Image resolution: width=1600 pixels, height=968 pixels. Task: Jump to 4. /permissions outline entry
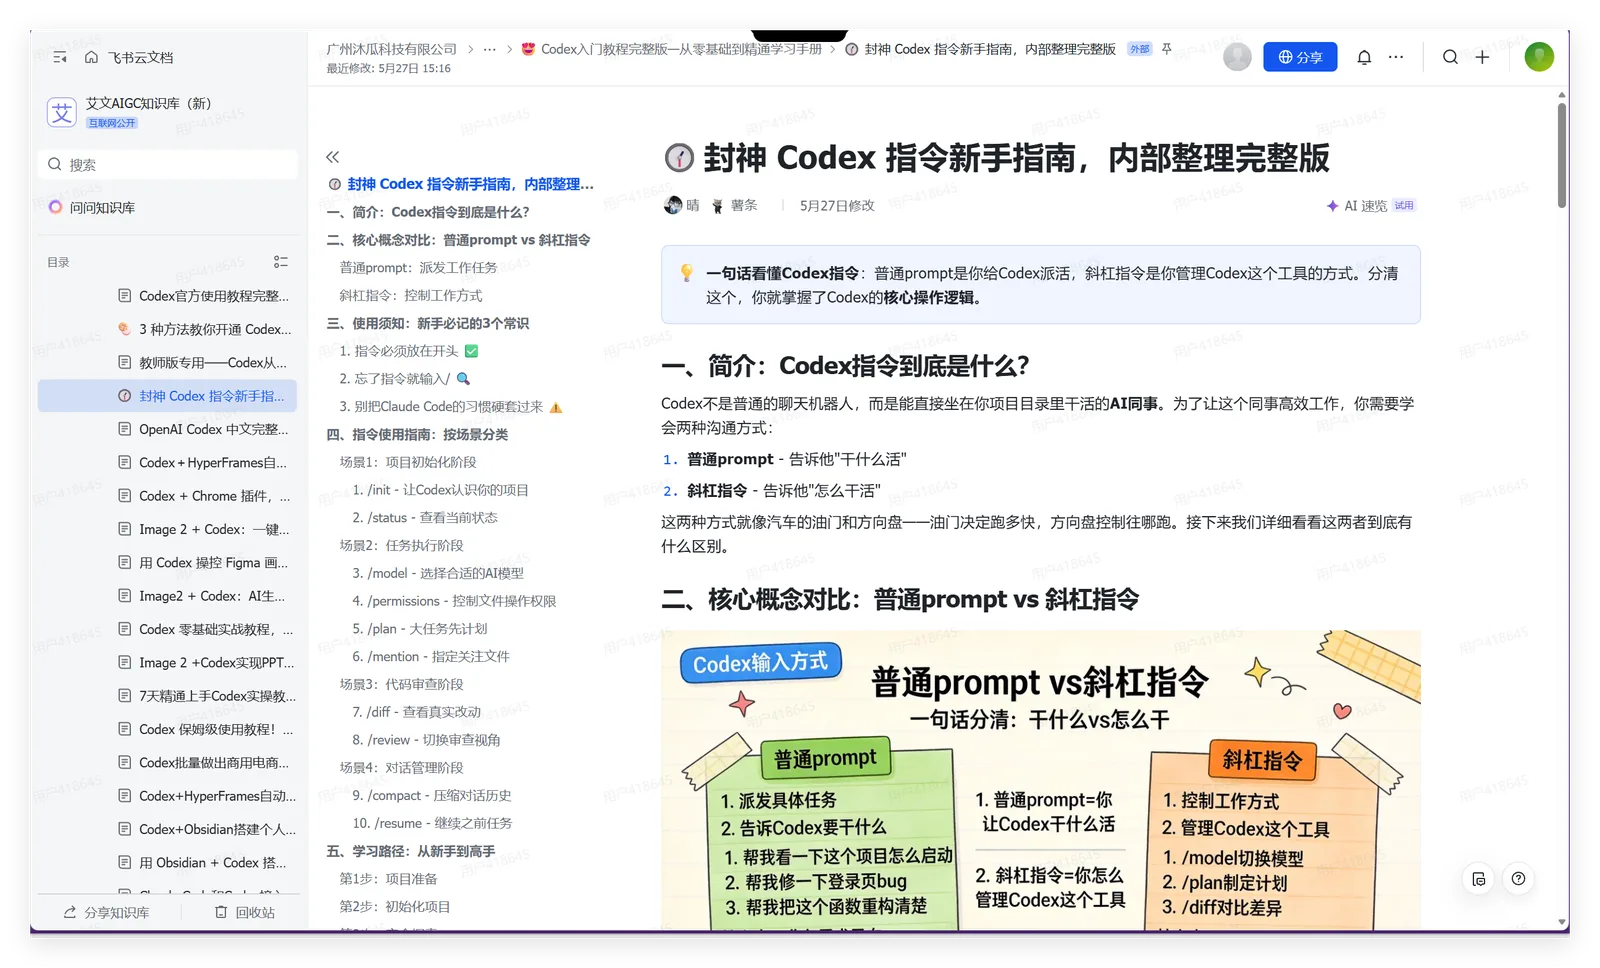(x=454, y=601)
